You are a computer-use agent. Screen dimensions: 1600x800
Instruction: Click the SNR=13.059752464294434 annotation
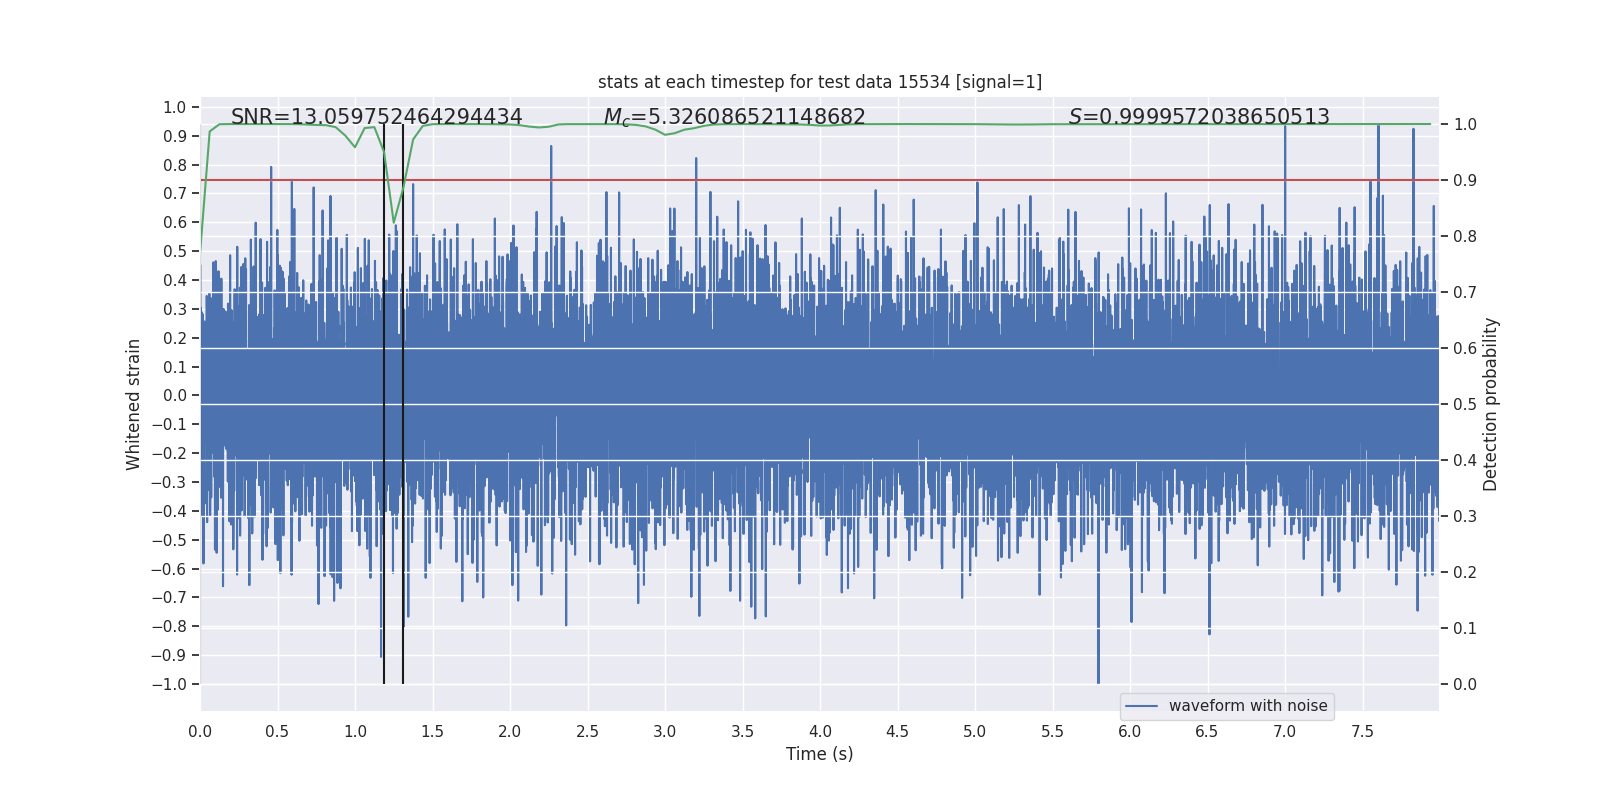377,117
